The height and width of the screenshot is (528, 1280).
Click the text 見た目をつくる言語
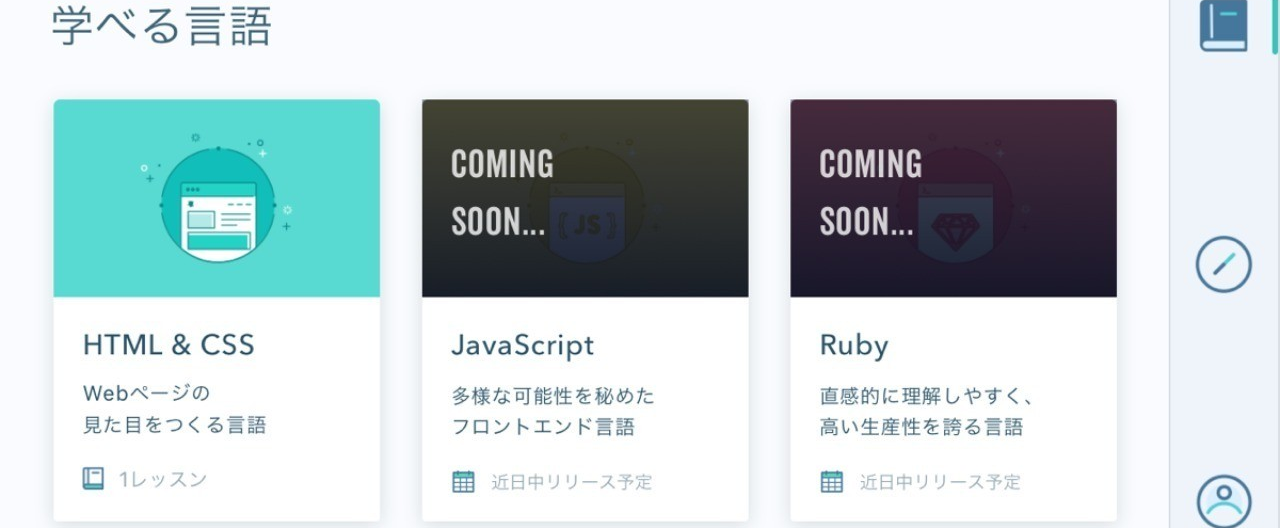[174, 425]
